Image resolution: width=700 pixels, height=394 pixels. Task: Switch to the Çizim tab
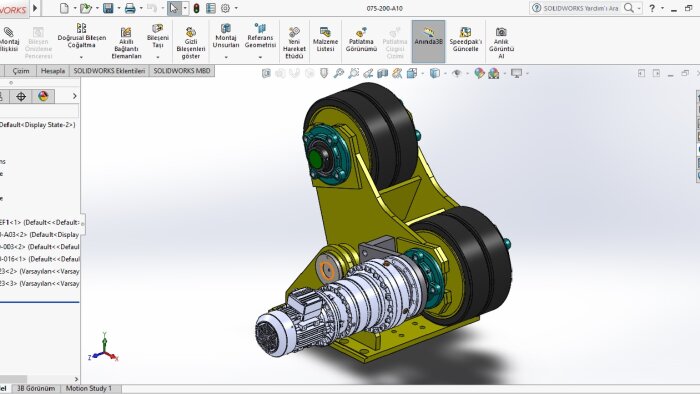click(21, 71)
